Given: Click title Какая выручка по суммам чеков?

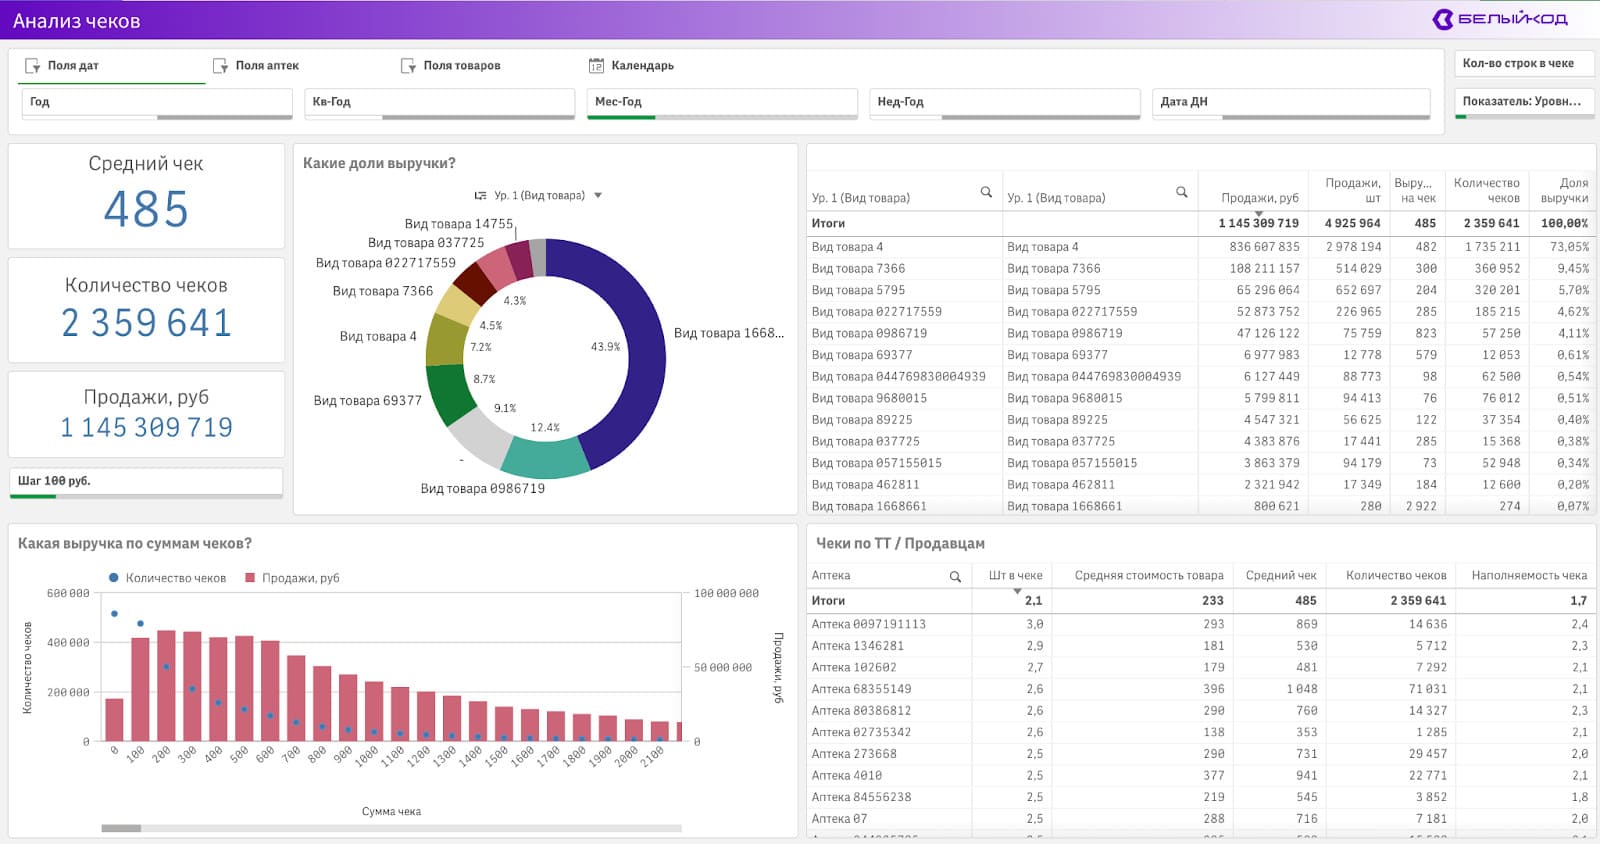Looking at the screenshot, I should [135, 544].
